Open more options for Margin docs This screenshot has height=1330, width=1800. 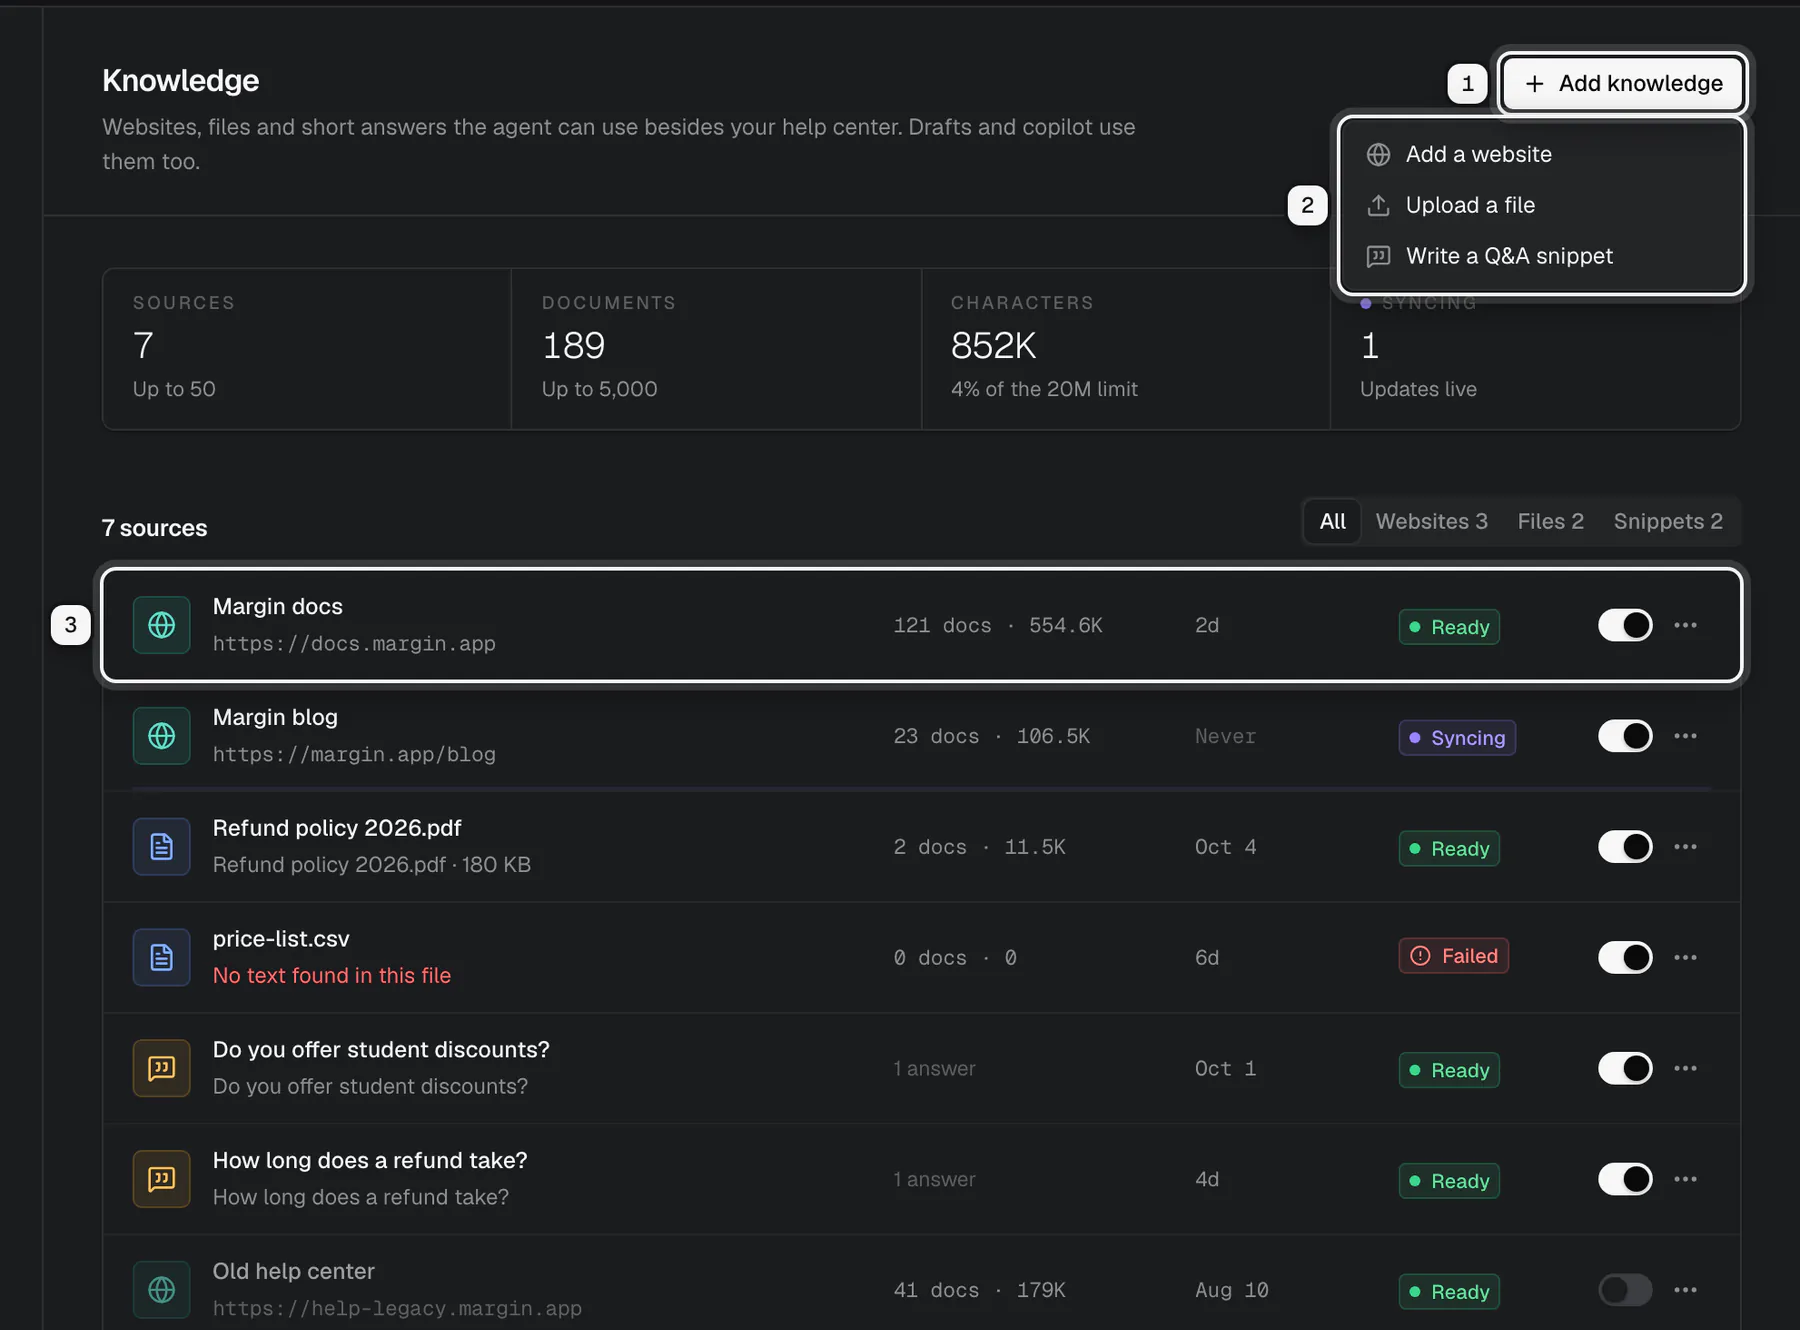pos(1685,625)
